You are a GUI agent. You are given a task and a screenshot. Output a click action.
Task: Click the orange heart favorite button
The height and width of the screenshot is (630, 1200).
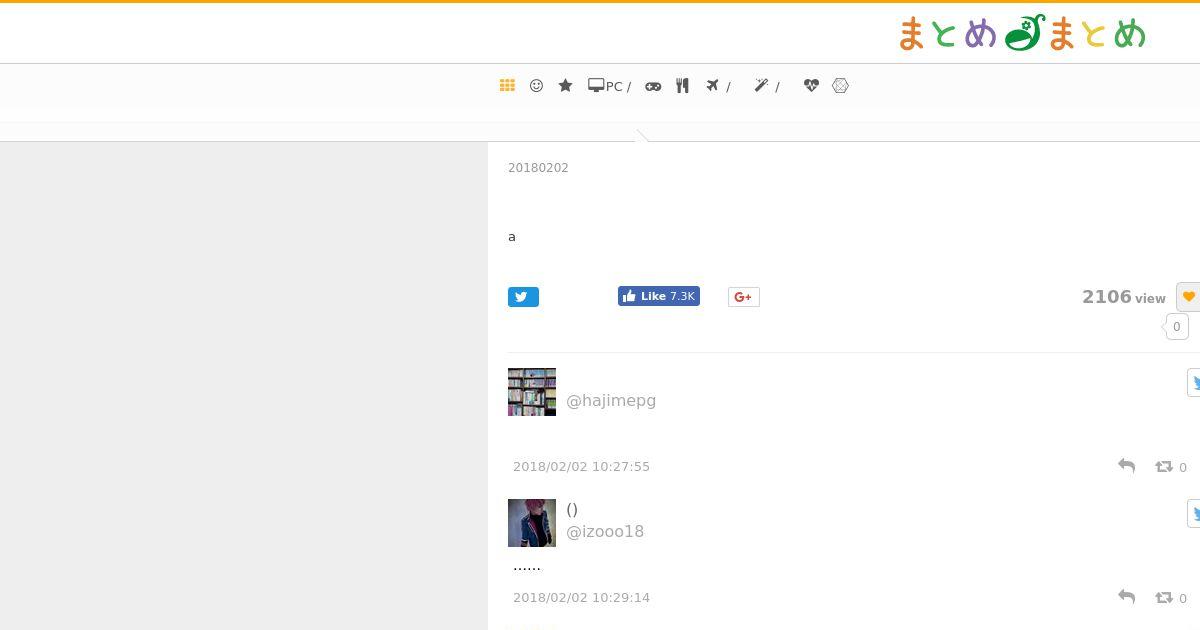(1188, 297)
